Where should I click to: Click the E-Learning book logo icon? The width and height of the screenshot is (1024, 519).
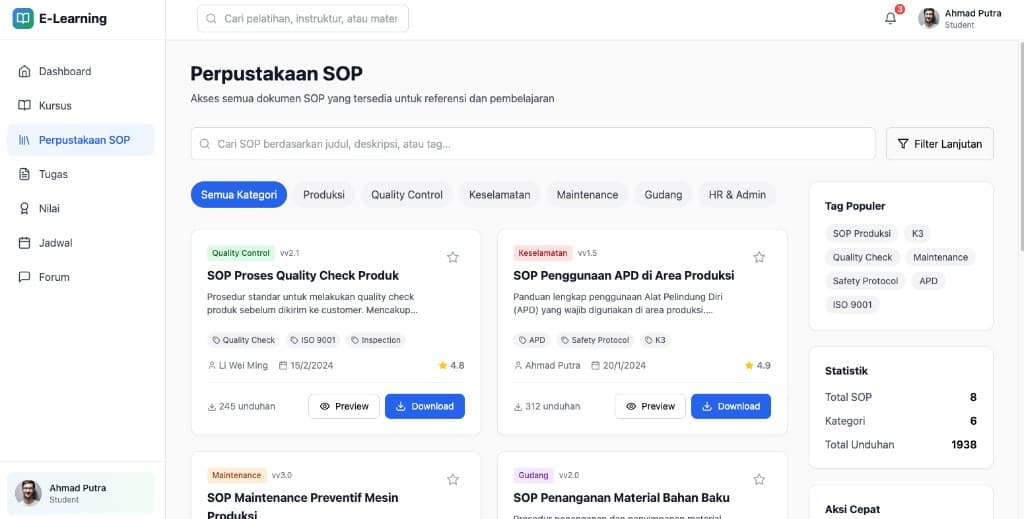click(23, 18)
